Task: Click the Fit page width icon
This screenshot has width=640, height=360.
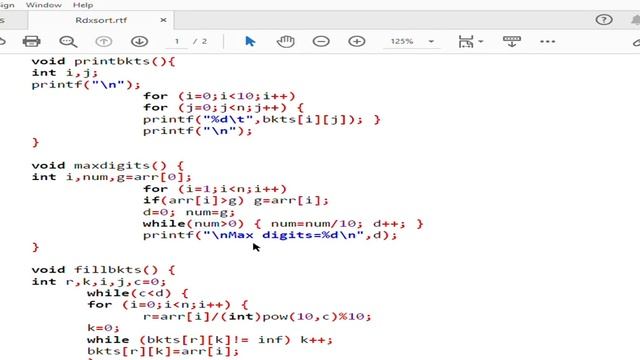Action: point(466,41)
